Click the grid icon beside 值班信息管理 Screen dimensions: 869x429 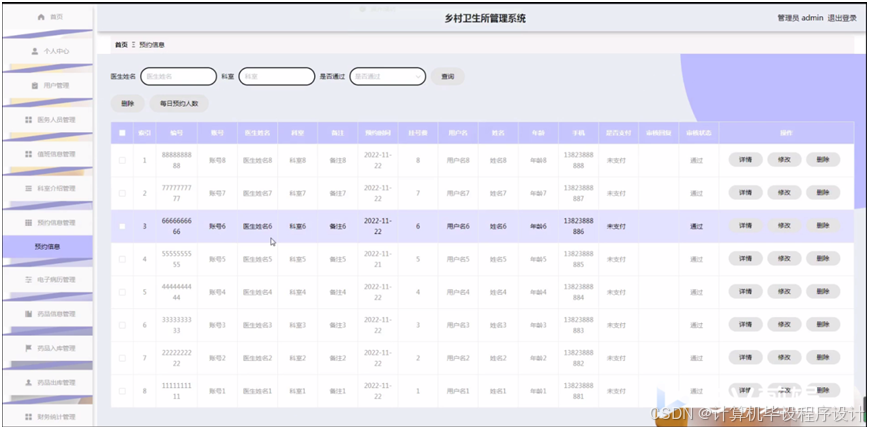28,154
